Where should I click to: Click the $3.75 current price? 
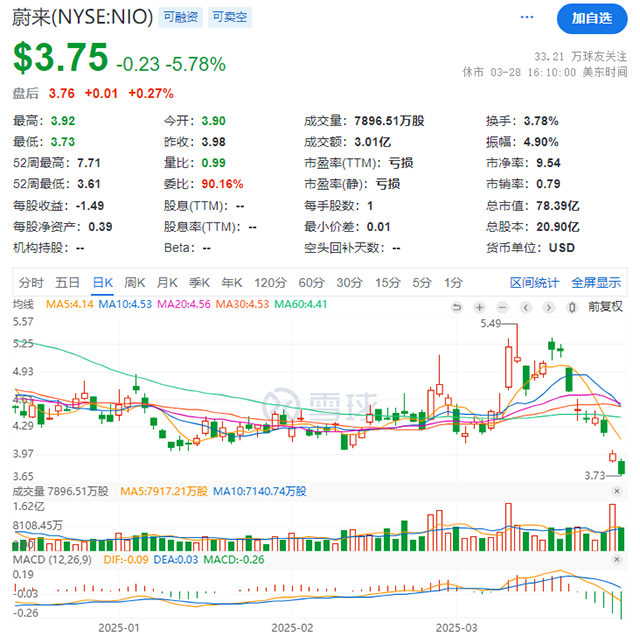(60, 58)
